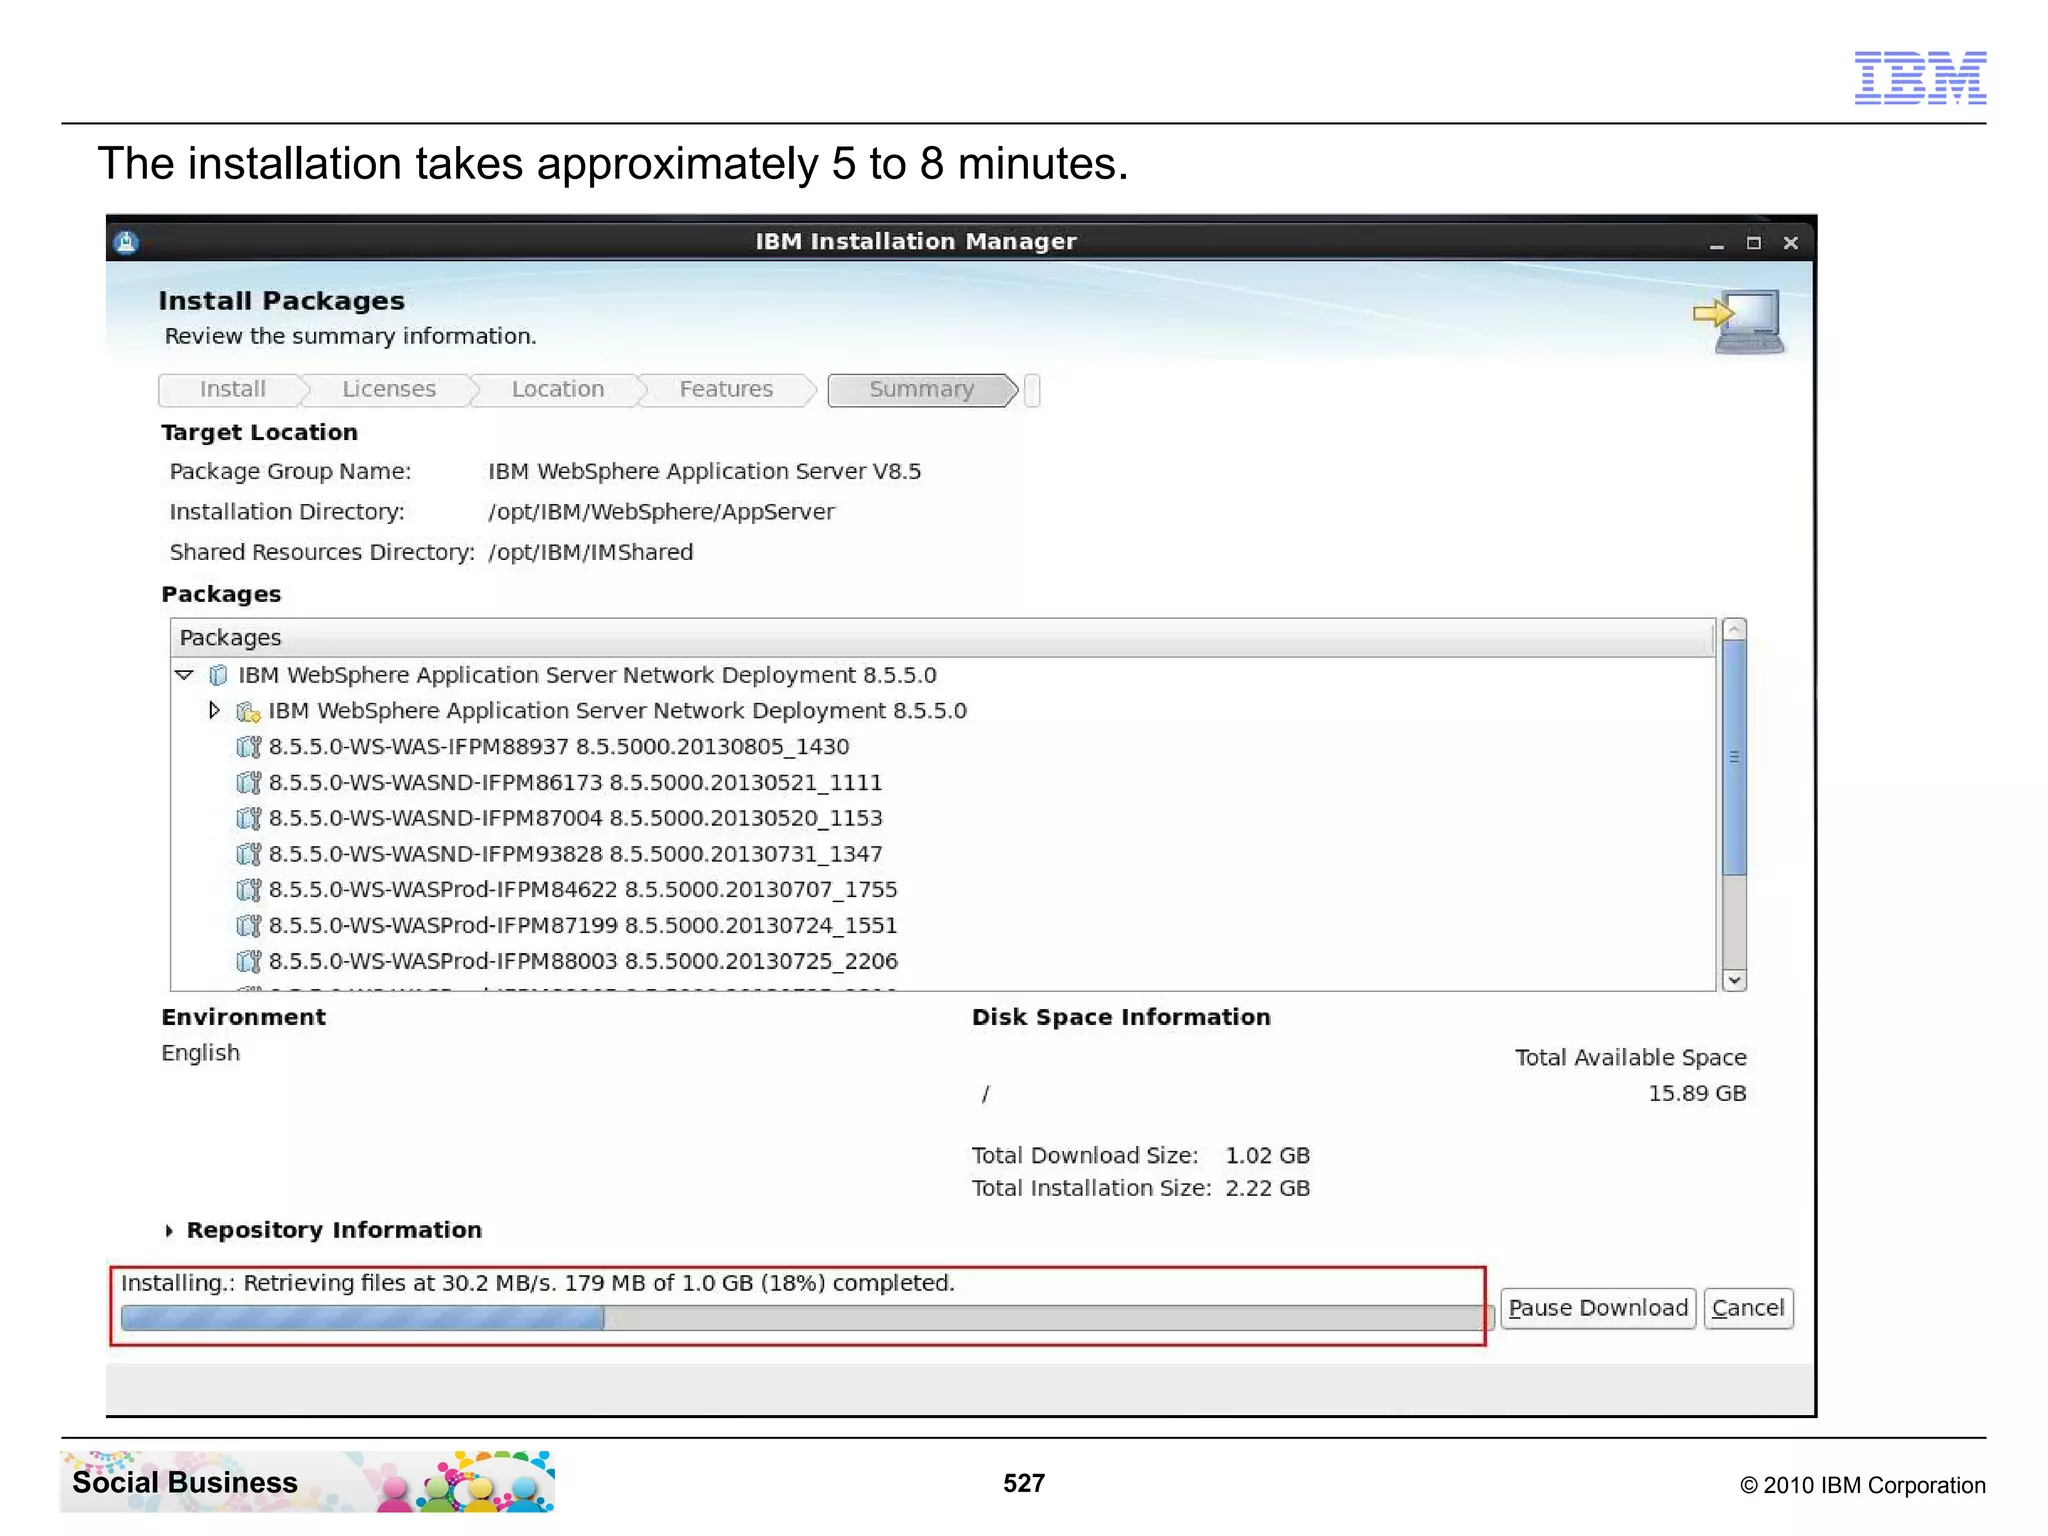Click the fix icon beside IFPM87004
The image size is (2048, 1536).
pyautogui.click(x=248, y=819)
